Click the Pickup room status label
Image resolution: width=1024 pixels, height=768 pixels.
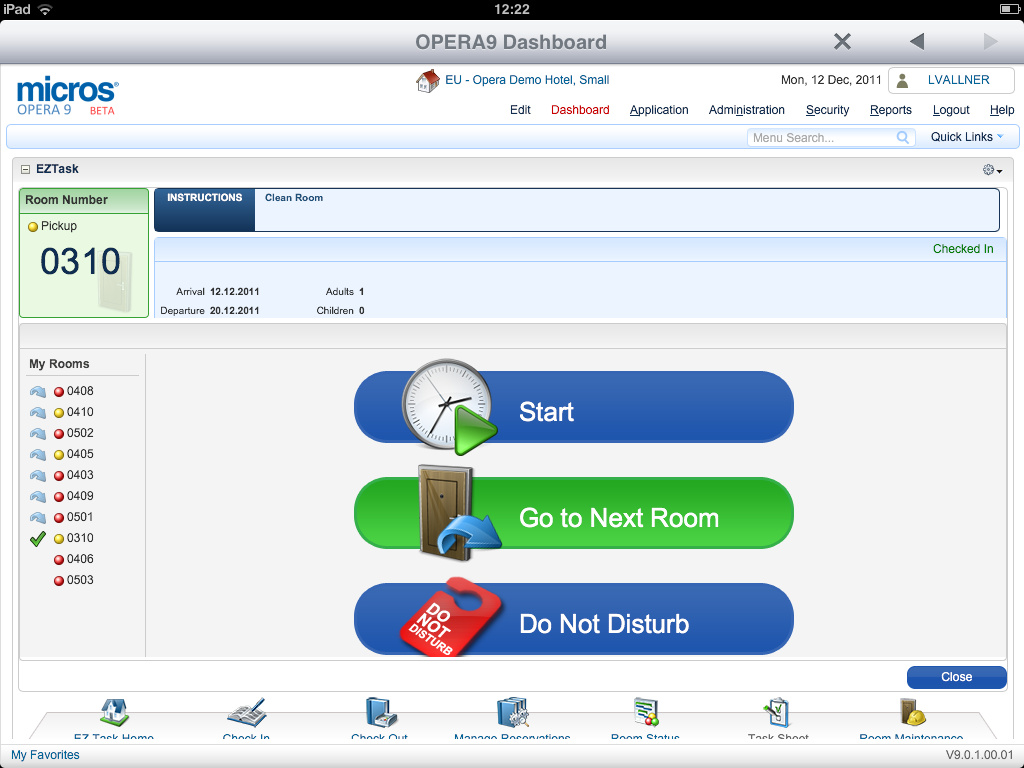tap(59, 226)
